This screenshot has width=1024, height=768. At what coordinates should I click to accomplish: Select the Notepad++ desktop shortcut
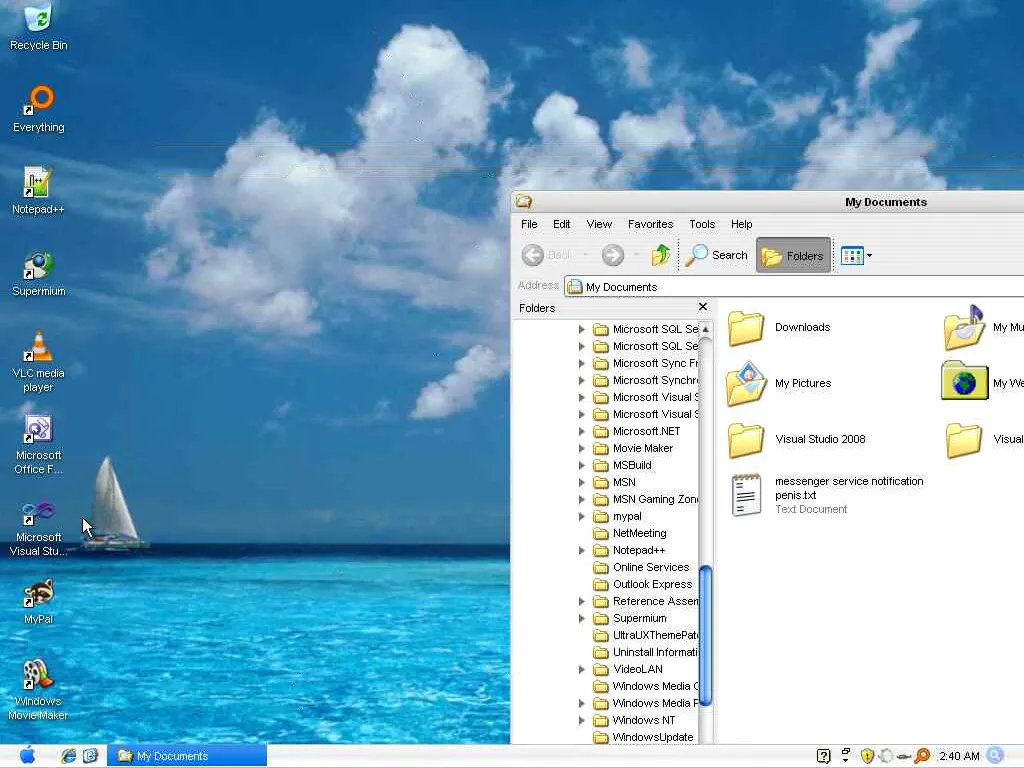38,191
